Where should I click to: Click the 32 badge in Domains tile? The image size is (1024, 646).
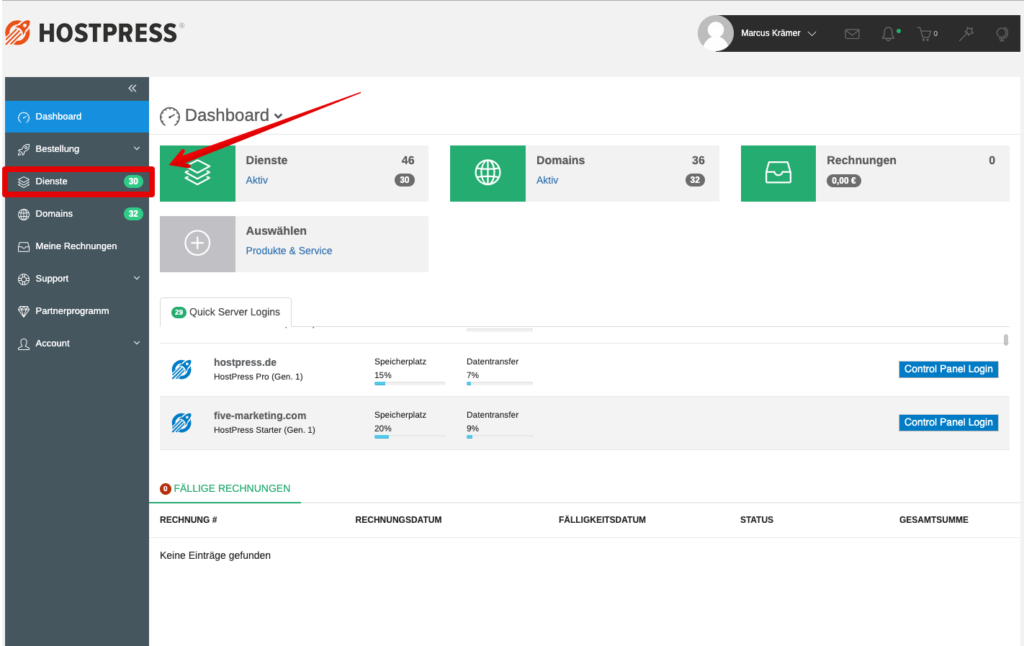tap(695, 180)
